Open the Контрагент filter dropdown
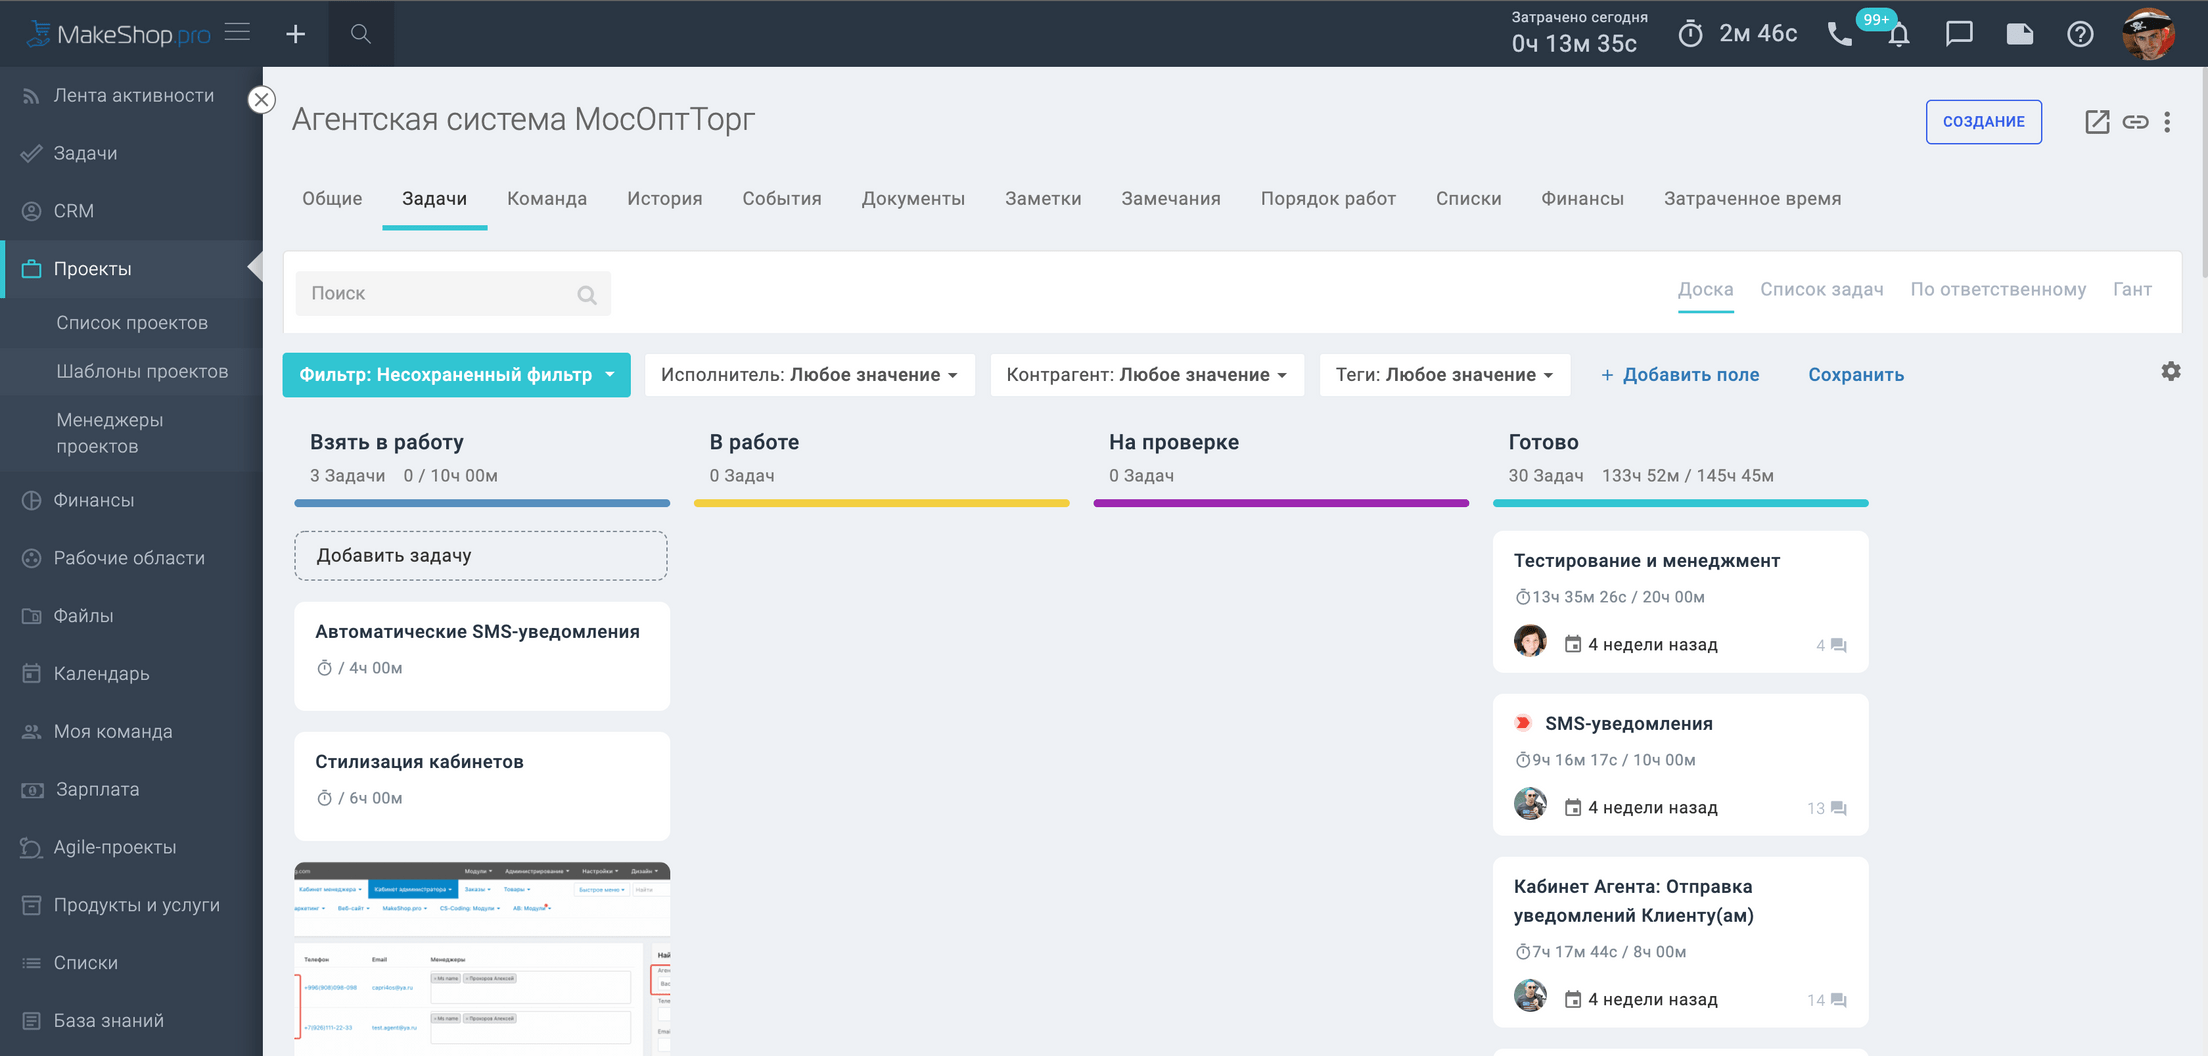Viewport: 2208px width, 1056px height. coord(1147,375)
